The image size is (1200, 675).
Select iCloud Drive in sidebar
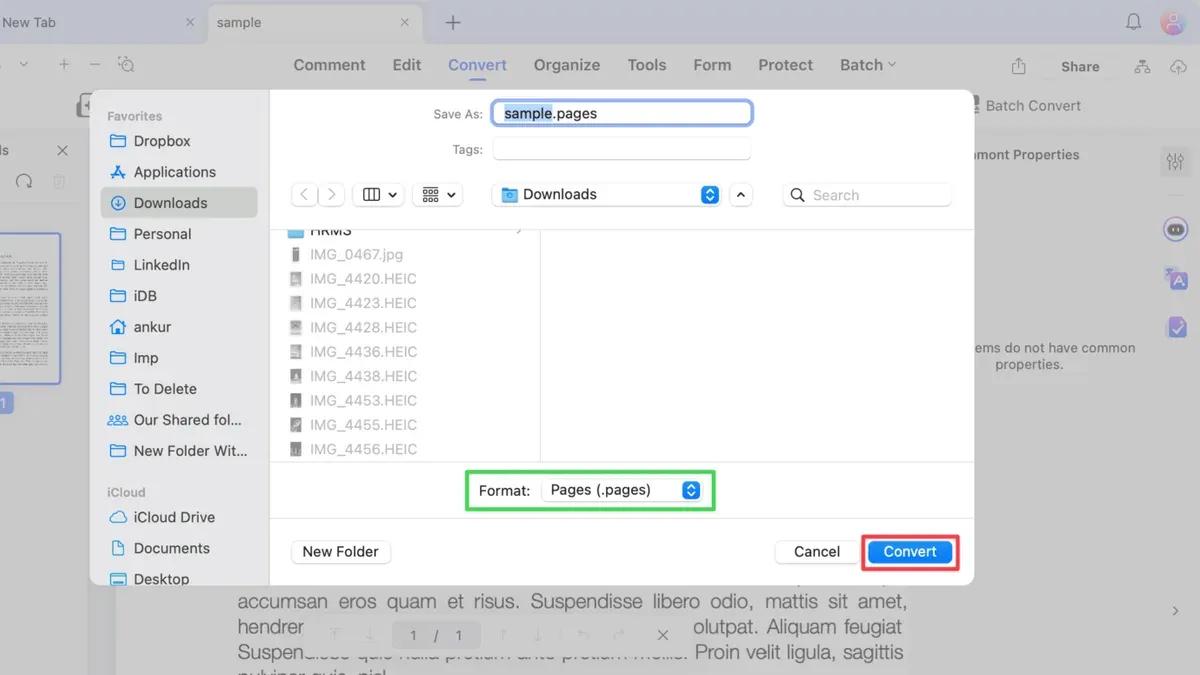click(179, 517)
